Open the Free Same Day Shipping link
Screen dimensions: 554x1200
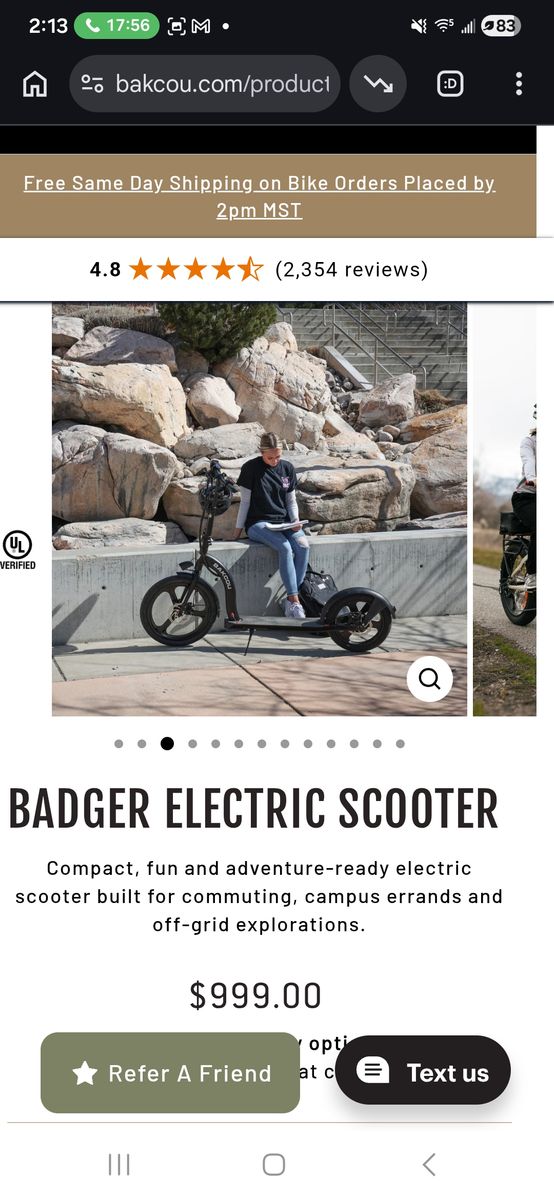click(x=259, y=196)
